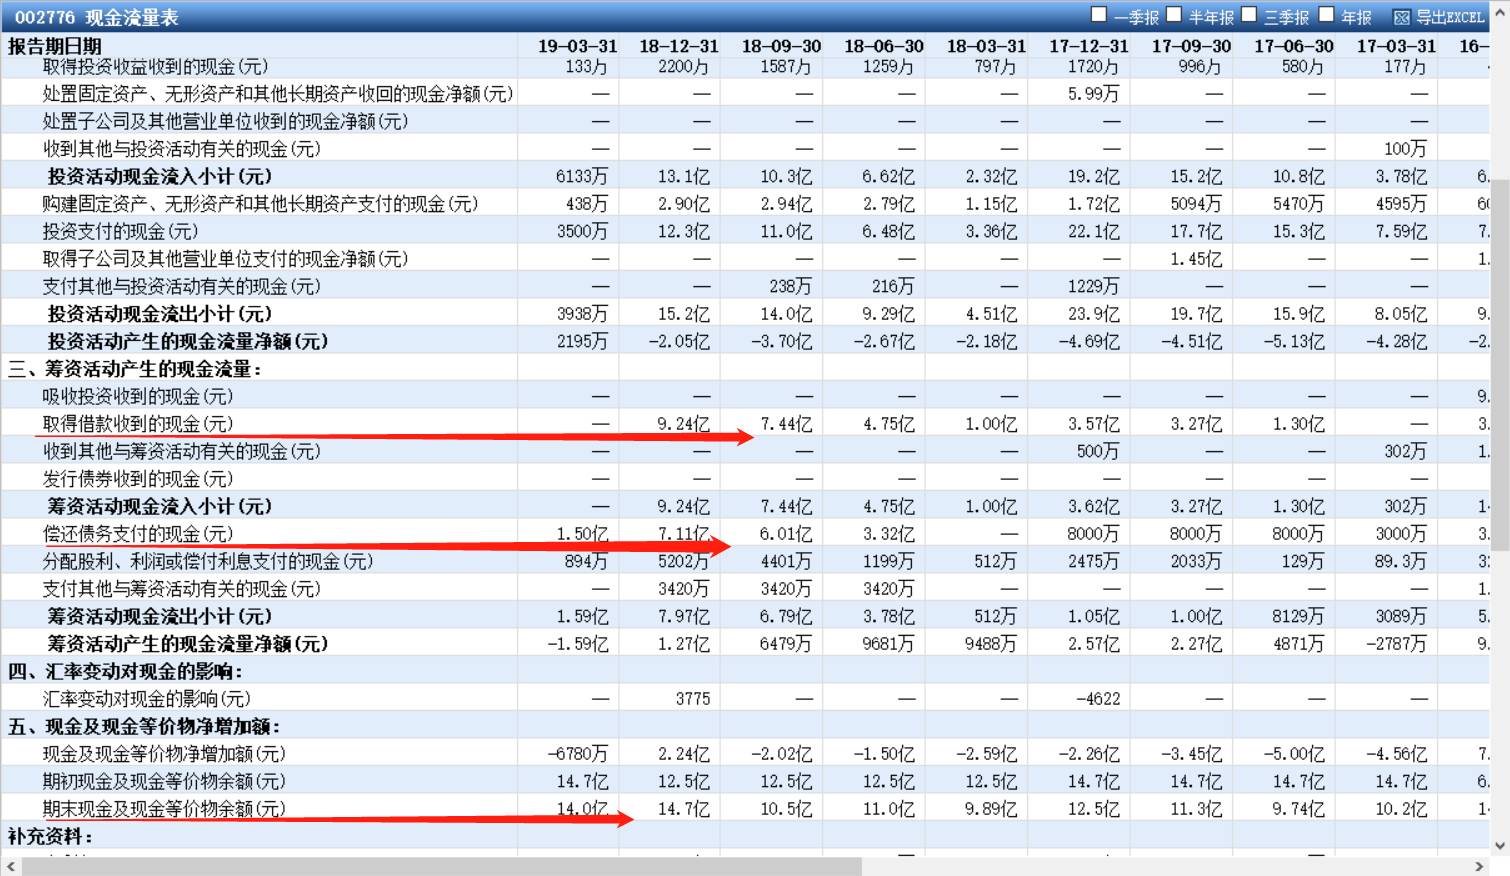
Task: Select column header 17-09-30
Action: [1191, 46]
